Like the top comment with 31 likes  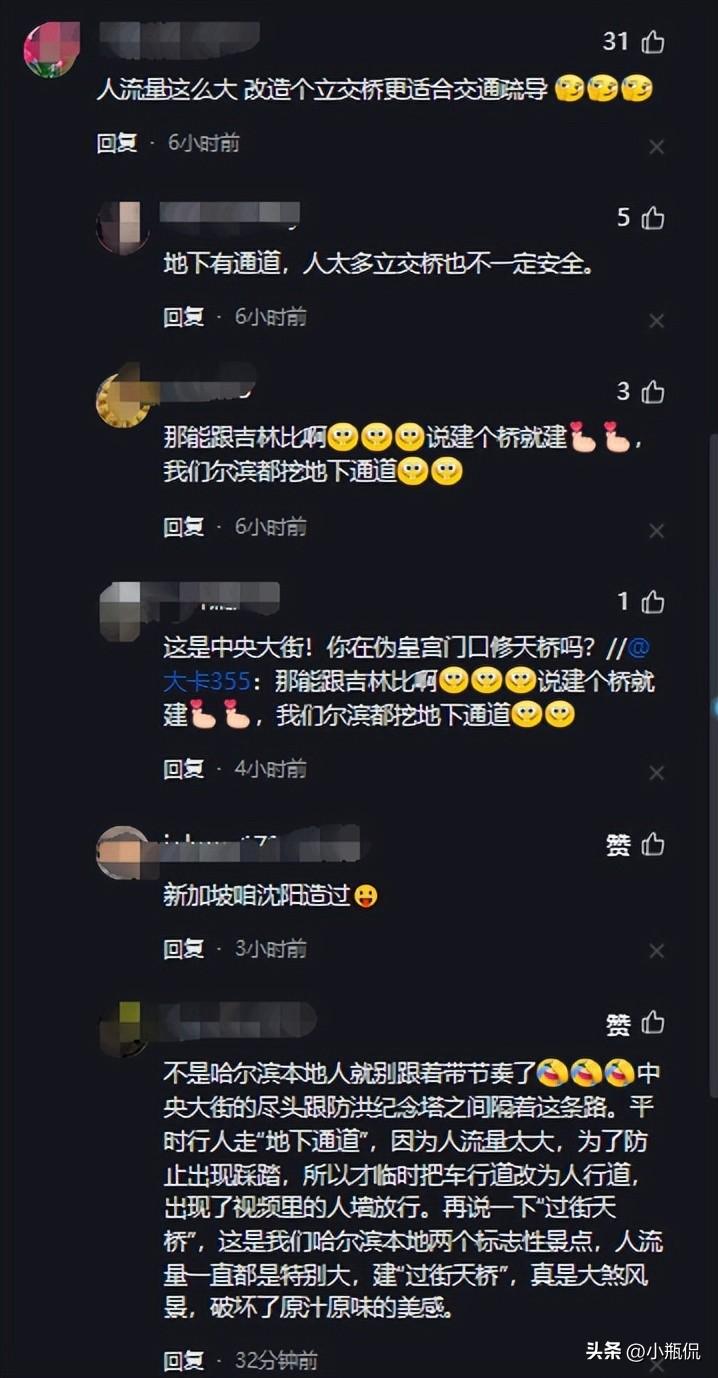click(x=653, y=42)
